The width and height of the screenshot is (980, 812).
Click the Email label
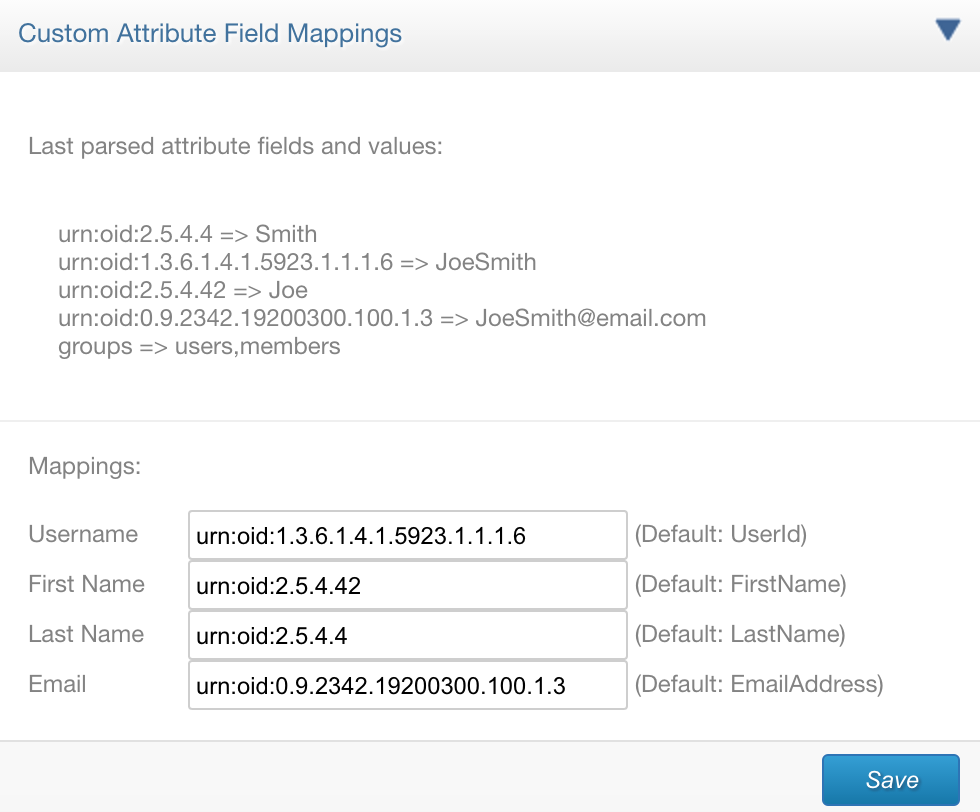[57, 684]
